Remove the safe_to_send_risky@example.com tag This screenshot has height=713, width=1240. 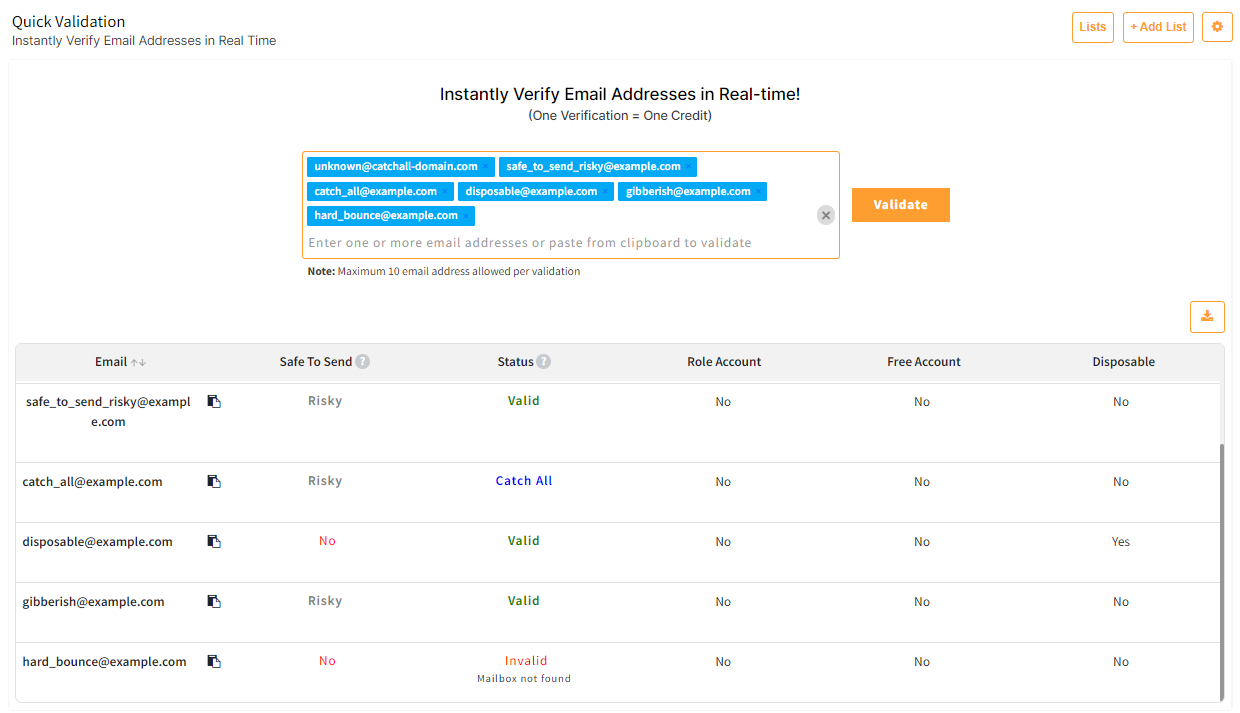[689, 167]
